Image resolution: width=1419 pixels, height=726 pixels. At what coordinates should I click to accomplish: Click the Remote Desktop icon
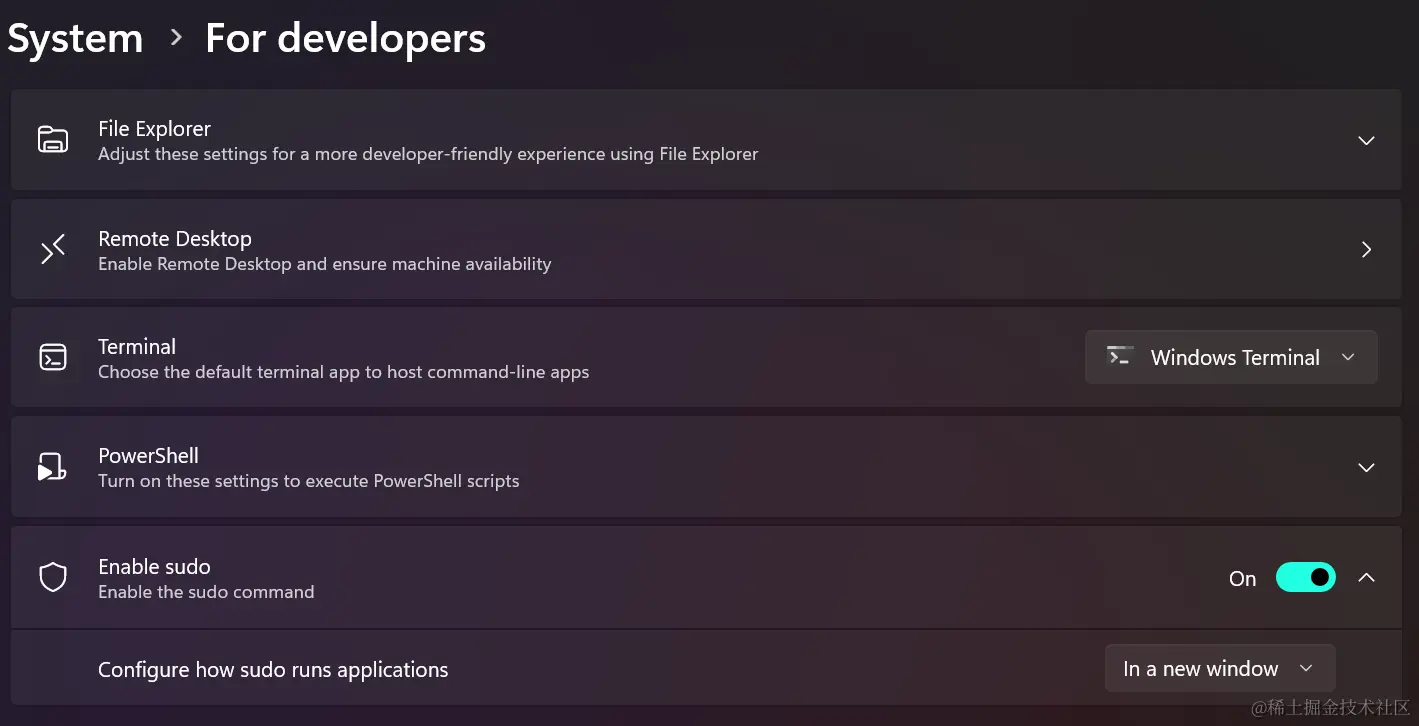[x=52, y=249]
